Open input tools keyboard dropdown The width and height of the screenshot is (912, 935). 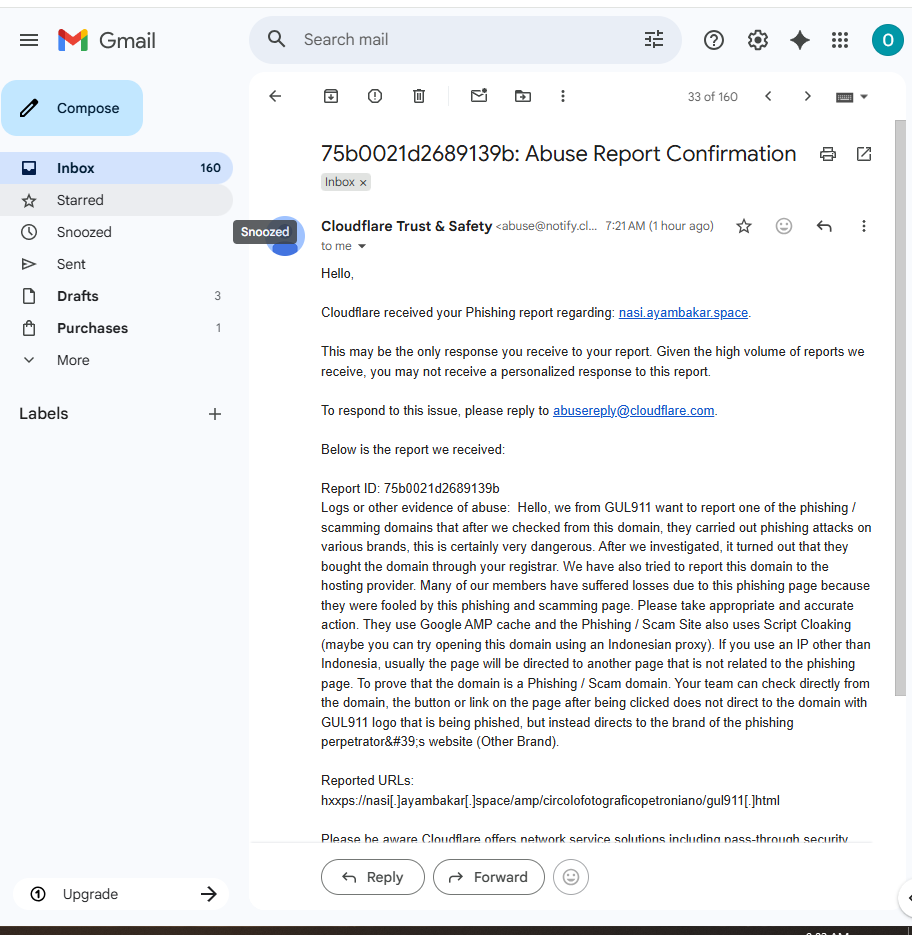coord(851,97)
